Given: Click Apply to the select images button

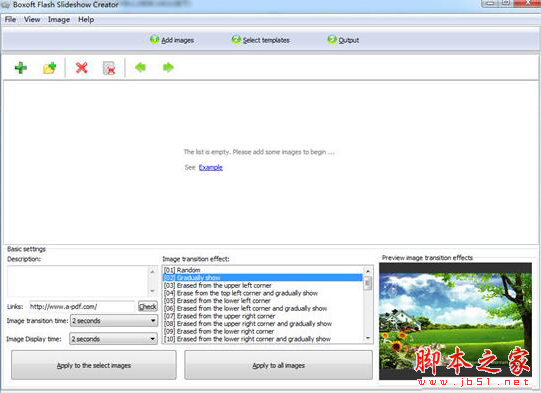Looking at the screenshot, I should pos(94,365).
